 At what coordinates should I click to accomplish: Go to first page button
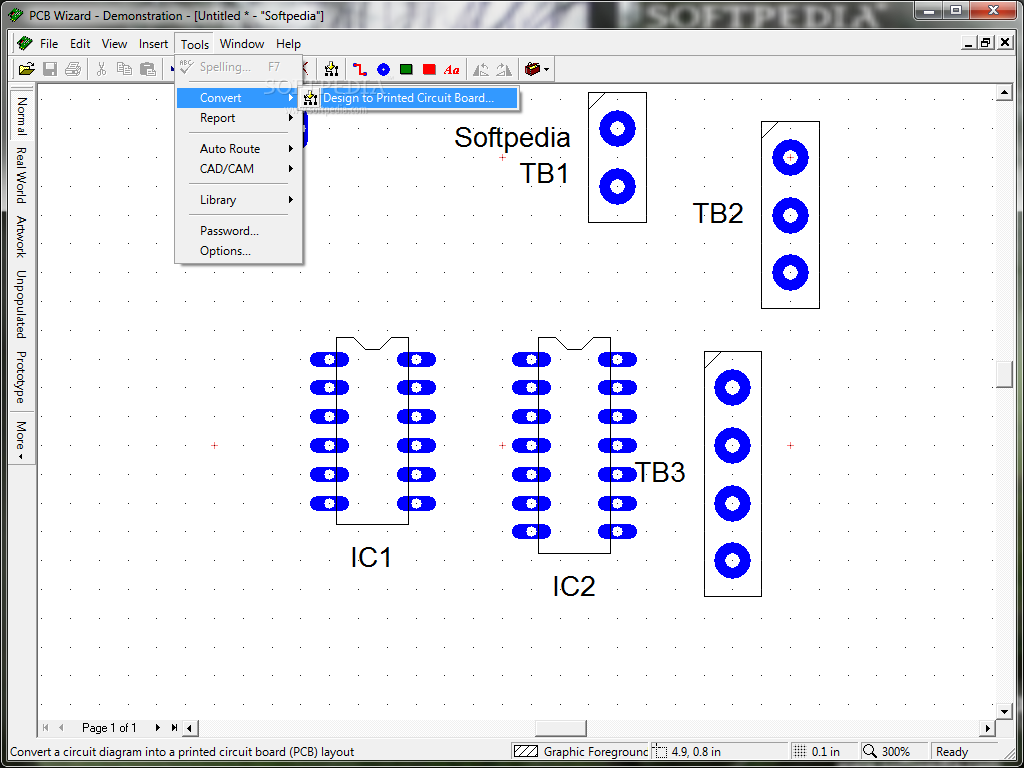pyautogui.click(x=46, y=727)
